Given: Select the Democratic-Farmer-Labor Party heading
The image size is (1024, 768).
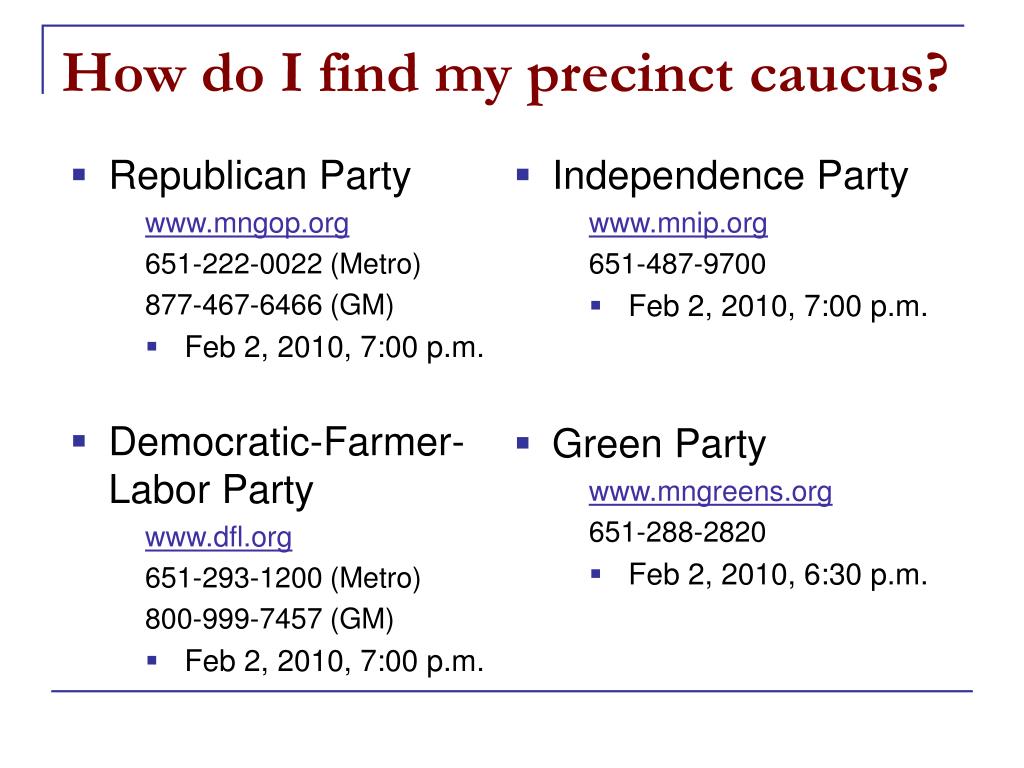Looking at the screenshot, I should coord(286,466).
